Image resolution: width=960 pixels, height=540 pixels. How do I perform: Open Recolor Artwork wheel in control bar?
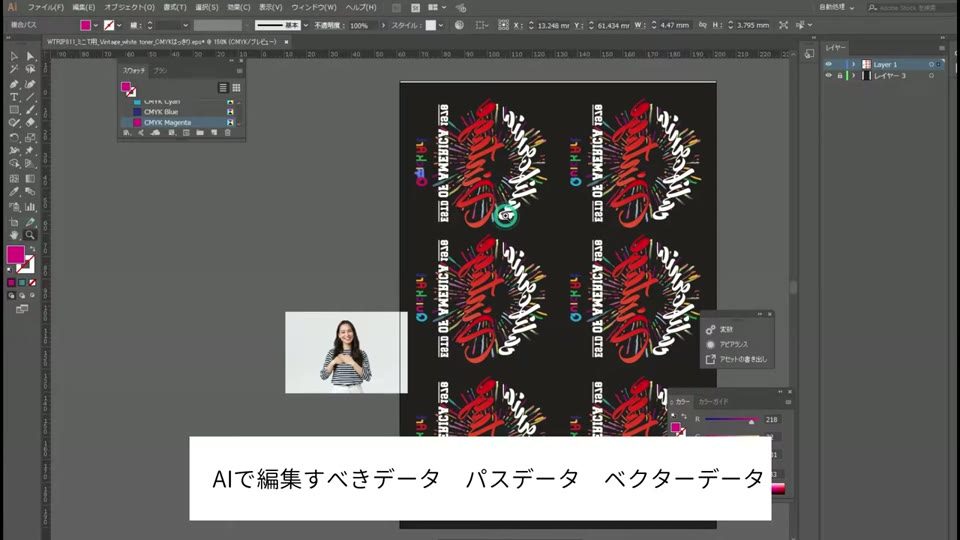(459, 25)
